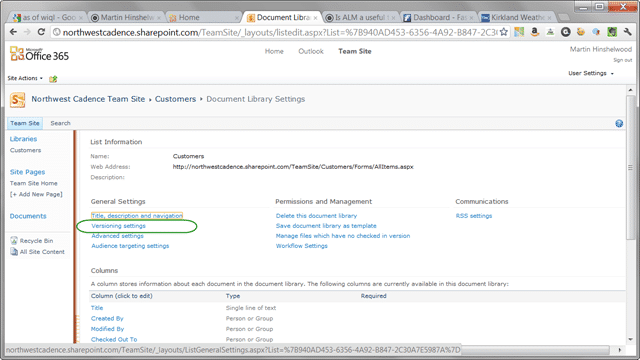Open Manage files with no checked in version
Viewport: 640px width, 360px height.
tap(343, 236)
